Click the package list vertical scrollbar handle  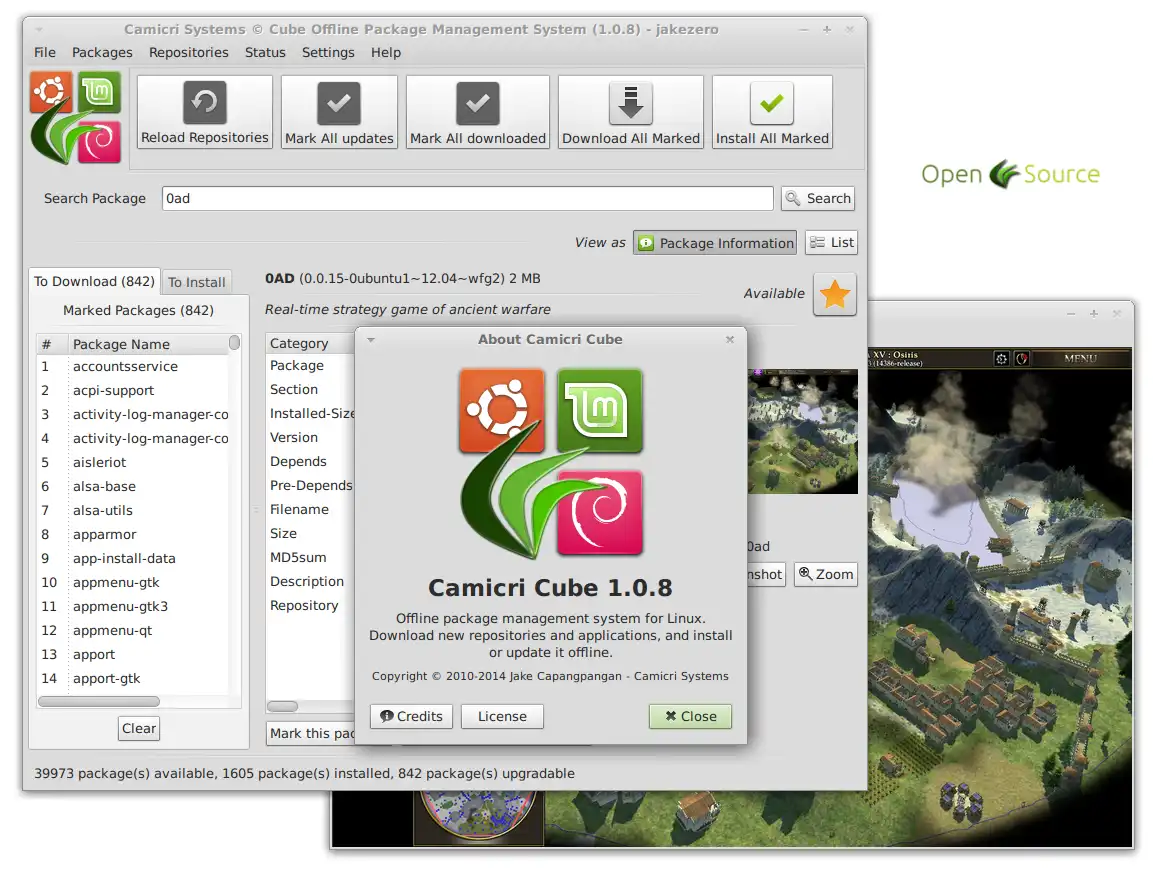pyautogui.click(x=235, y=343)
